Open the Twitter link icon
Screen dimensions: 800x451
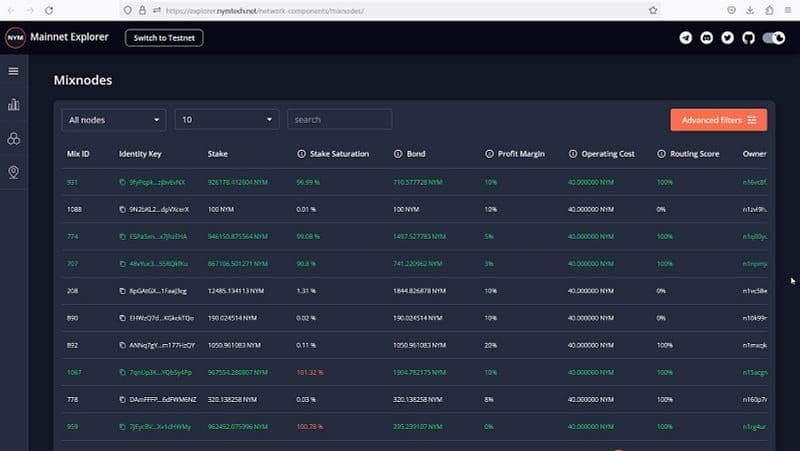tap(727, 38)
